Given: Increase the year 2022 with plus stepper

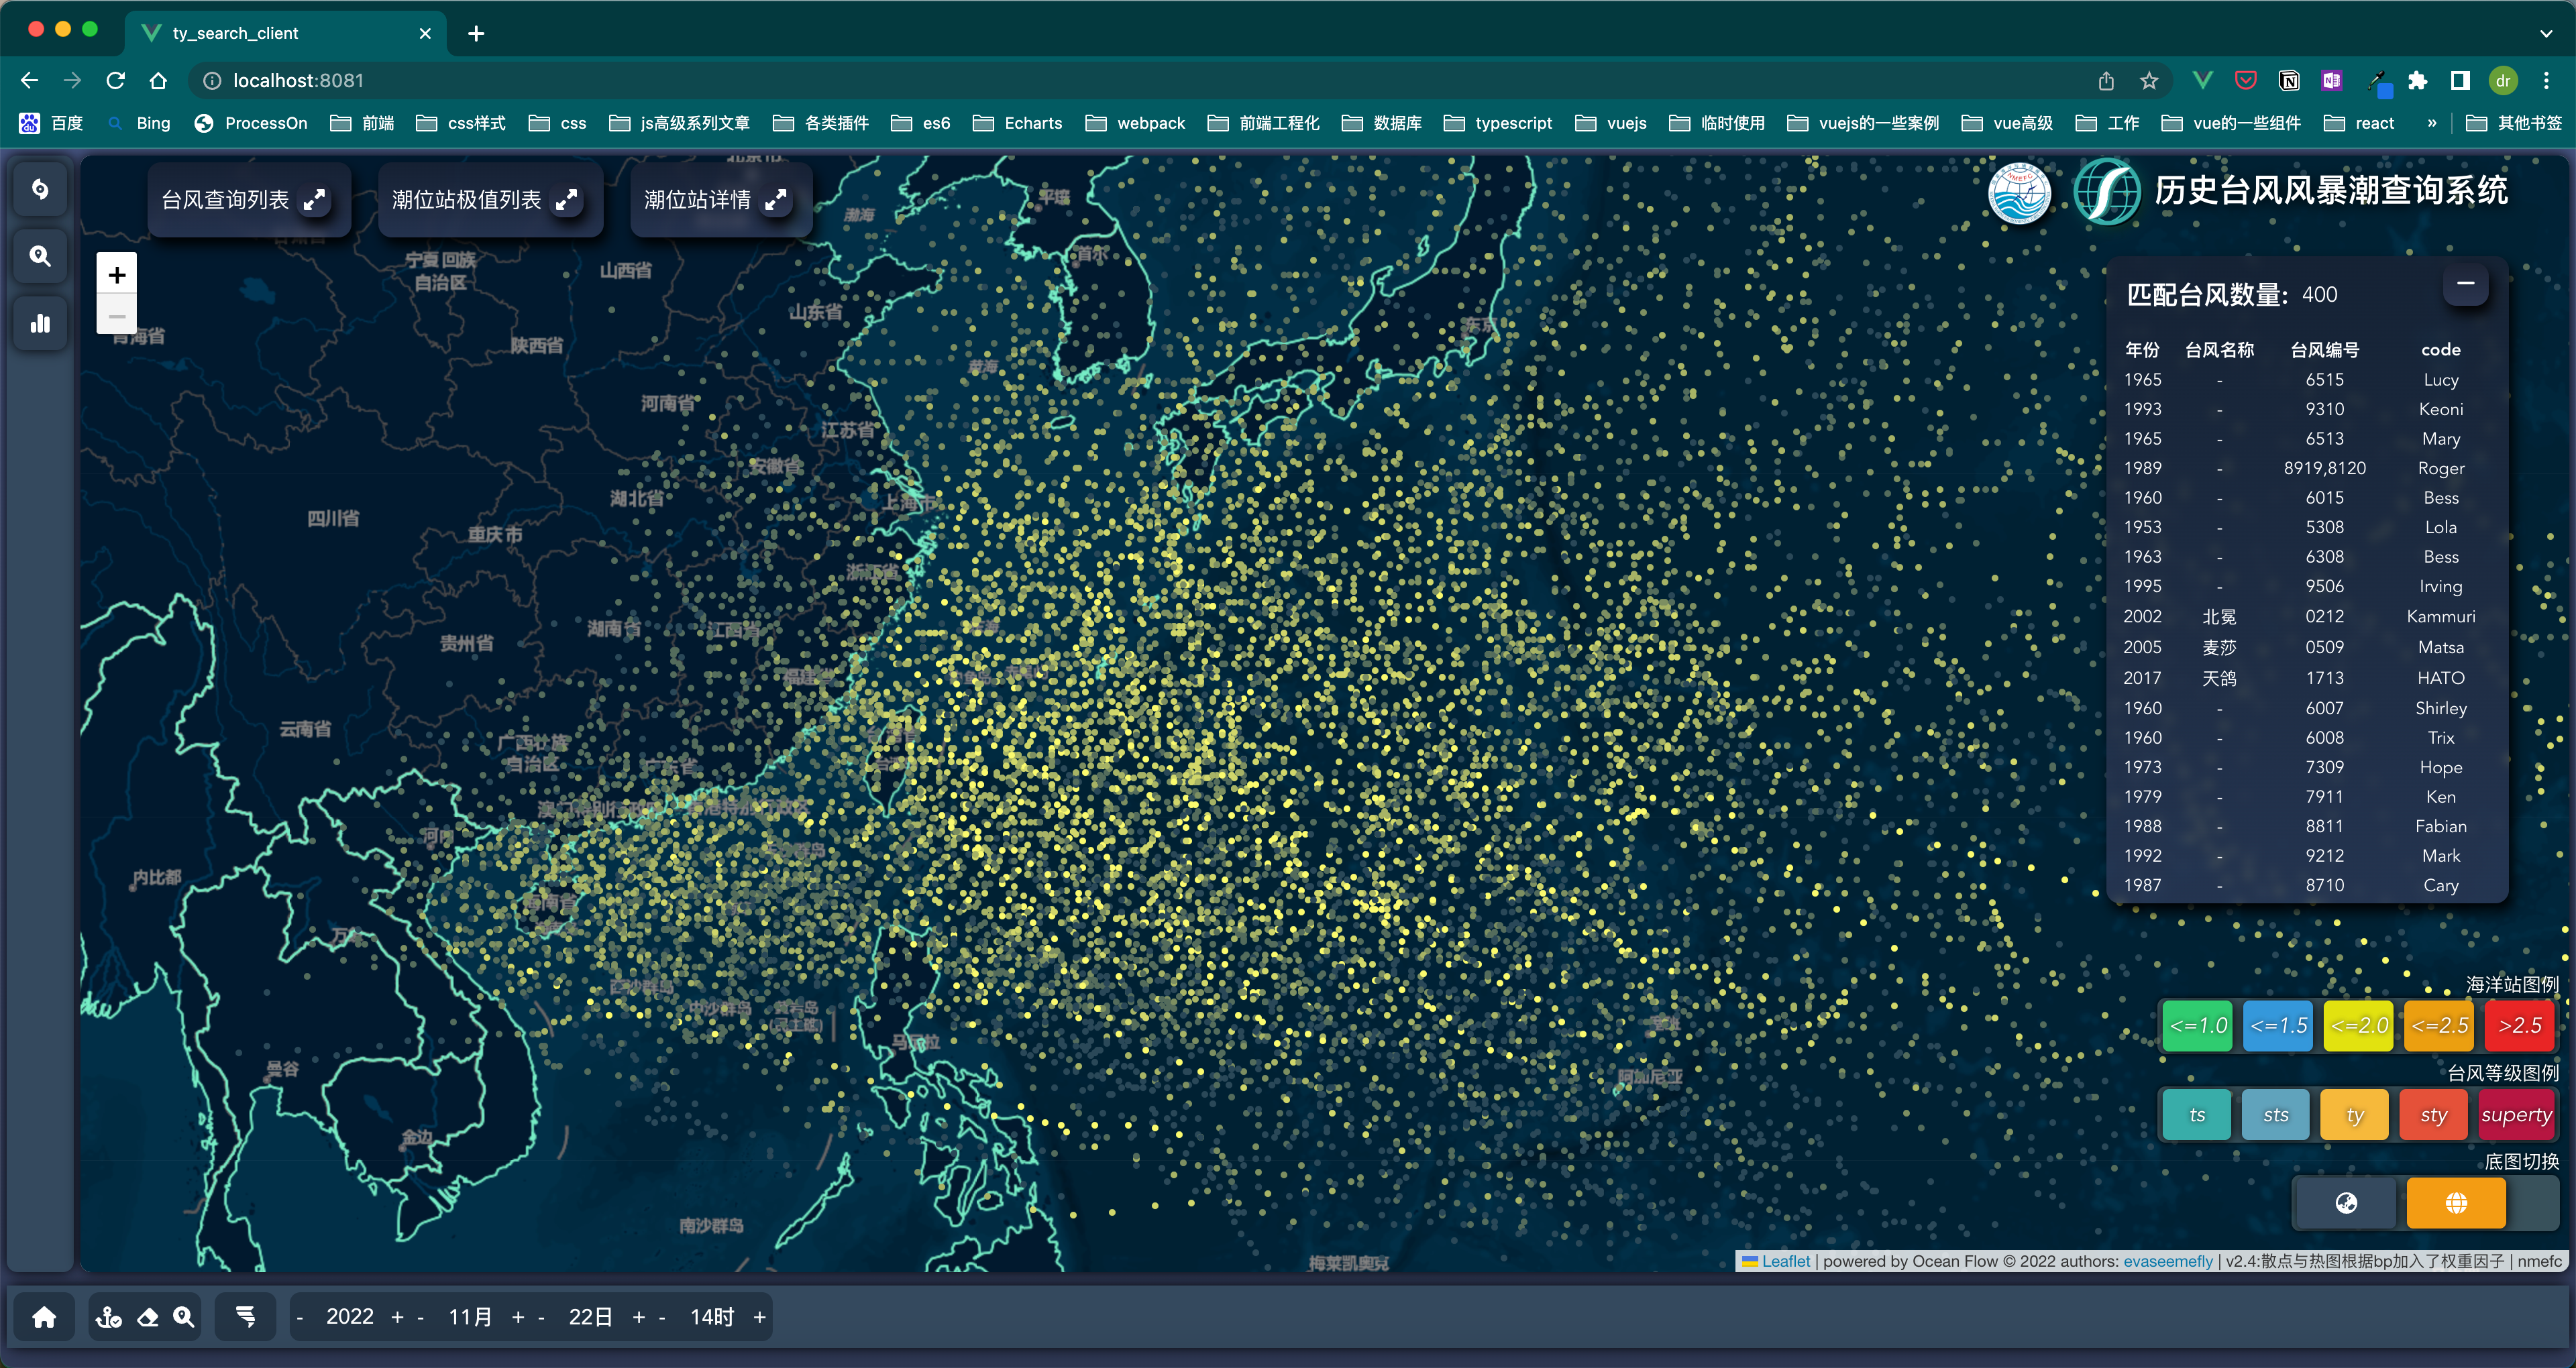Looking at the screenshot, I should pyautogui.click(x=397, y=1317).
